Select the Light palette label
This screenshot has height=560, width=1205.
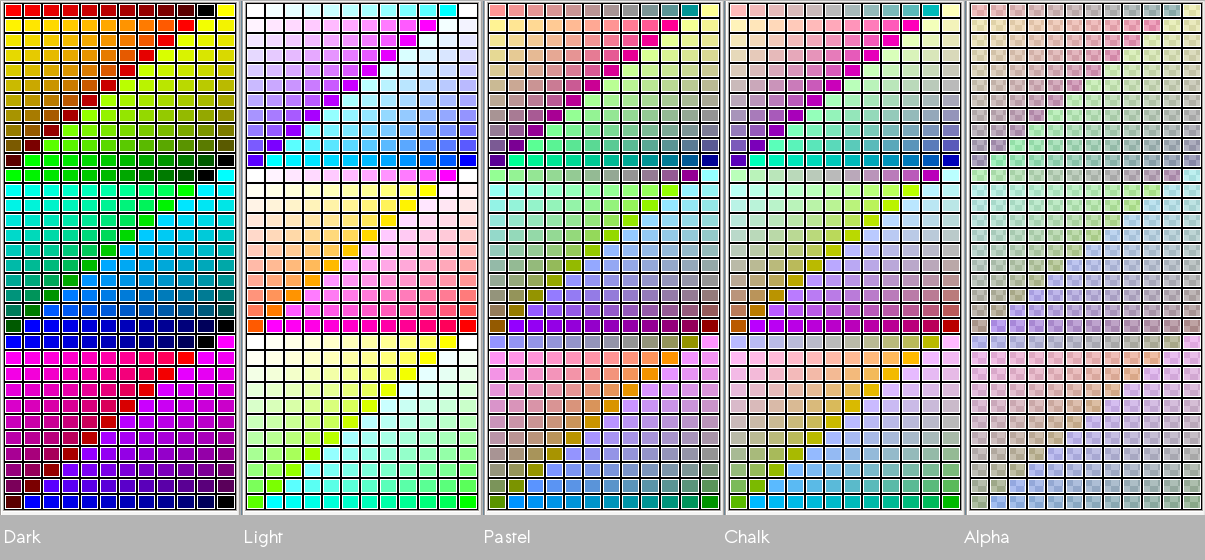(264, 538)
